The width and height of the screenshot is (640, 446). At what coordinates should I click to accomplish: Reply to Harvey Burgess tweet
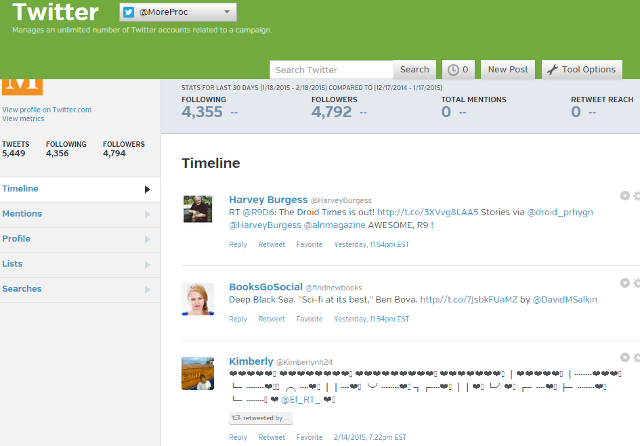click(x=238, y=244)
